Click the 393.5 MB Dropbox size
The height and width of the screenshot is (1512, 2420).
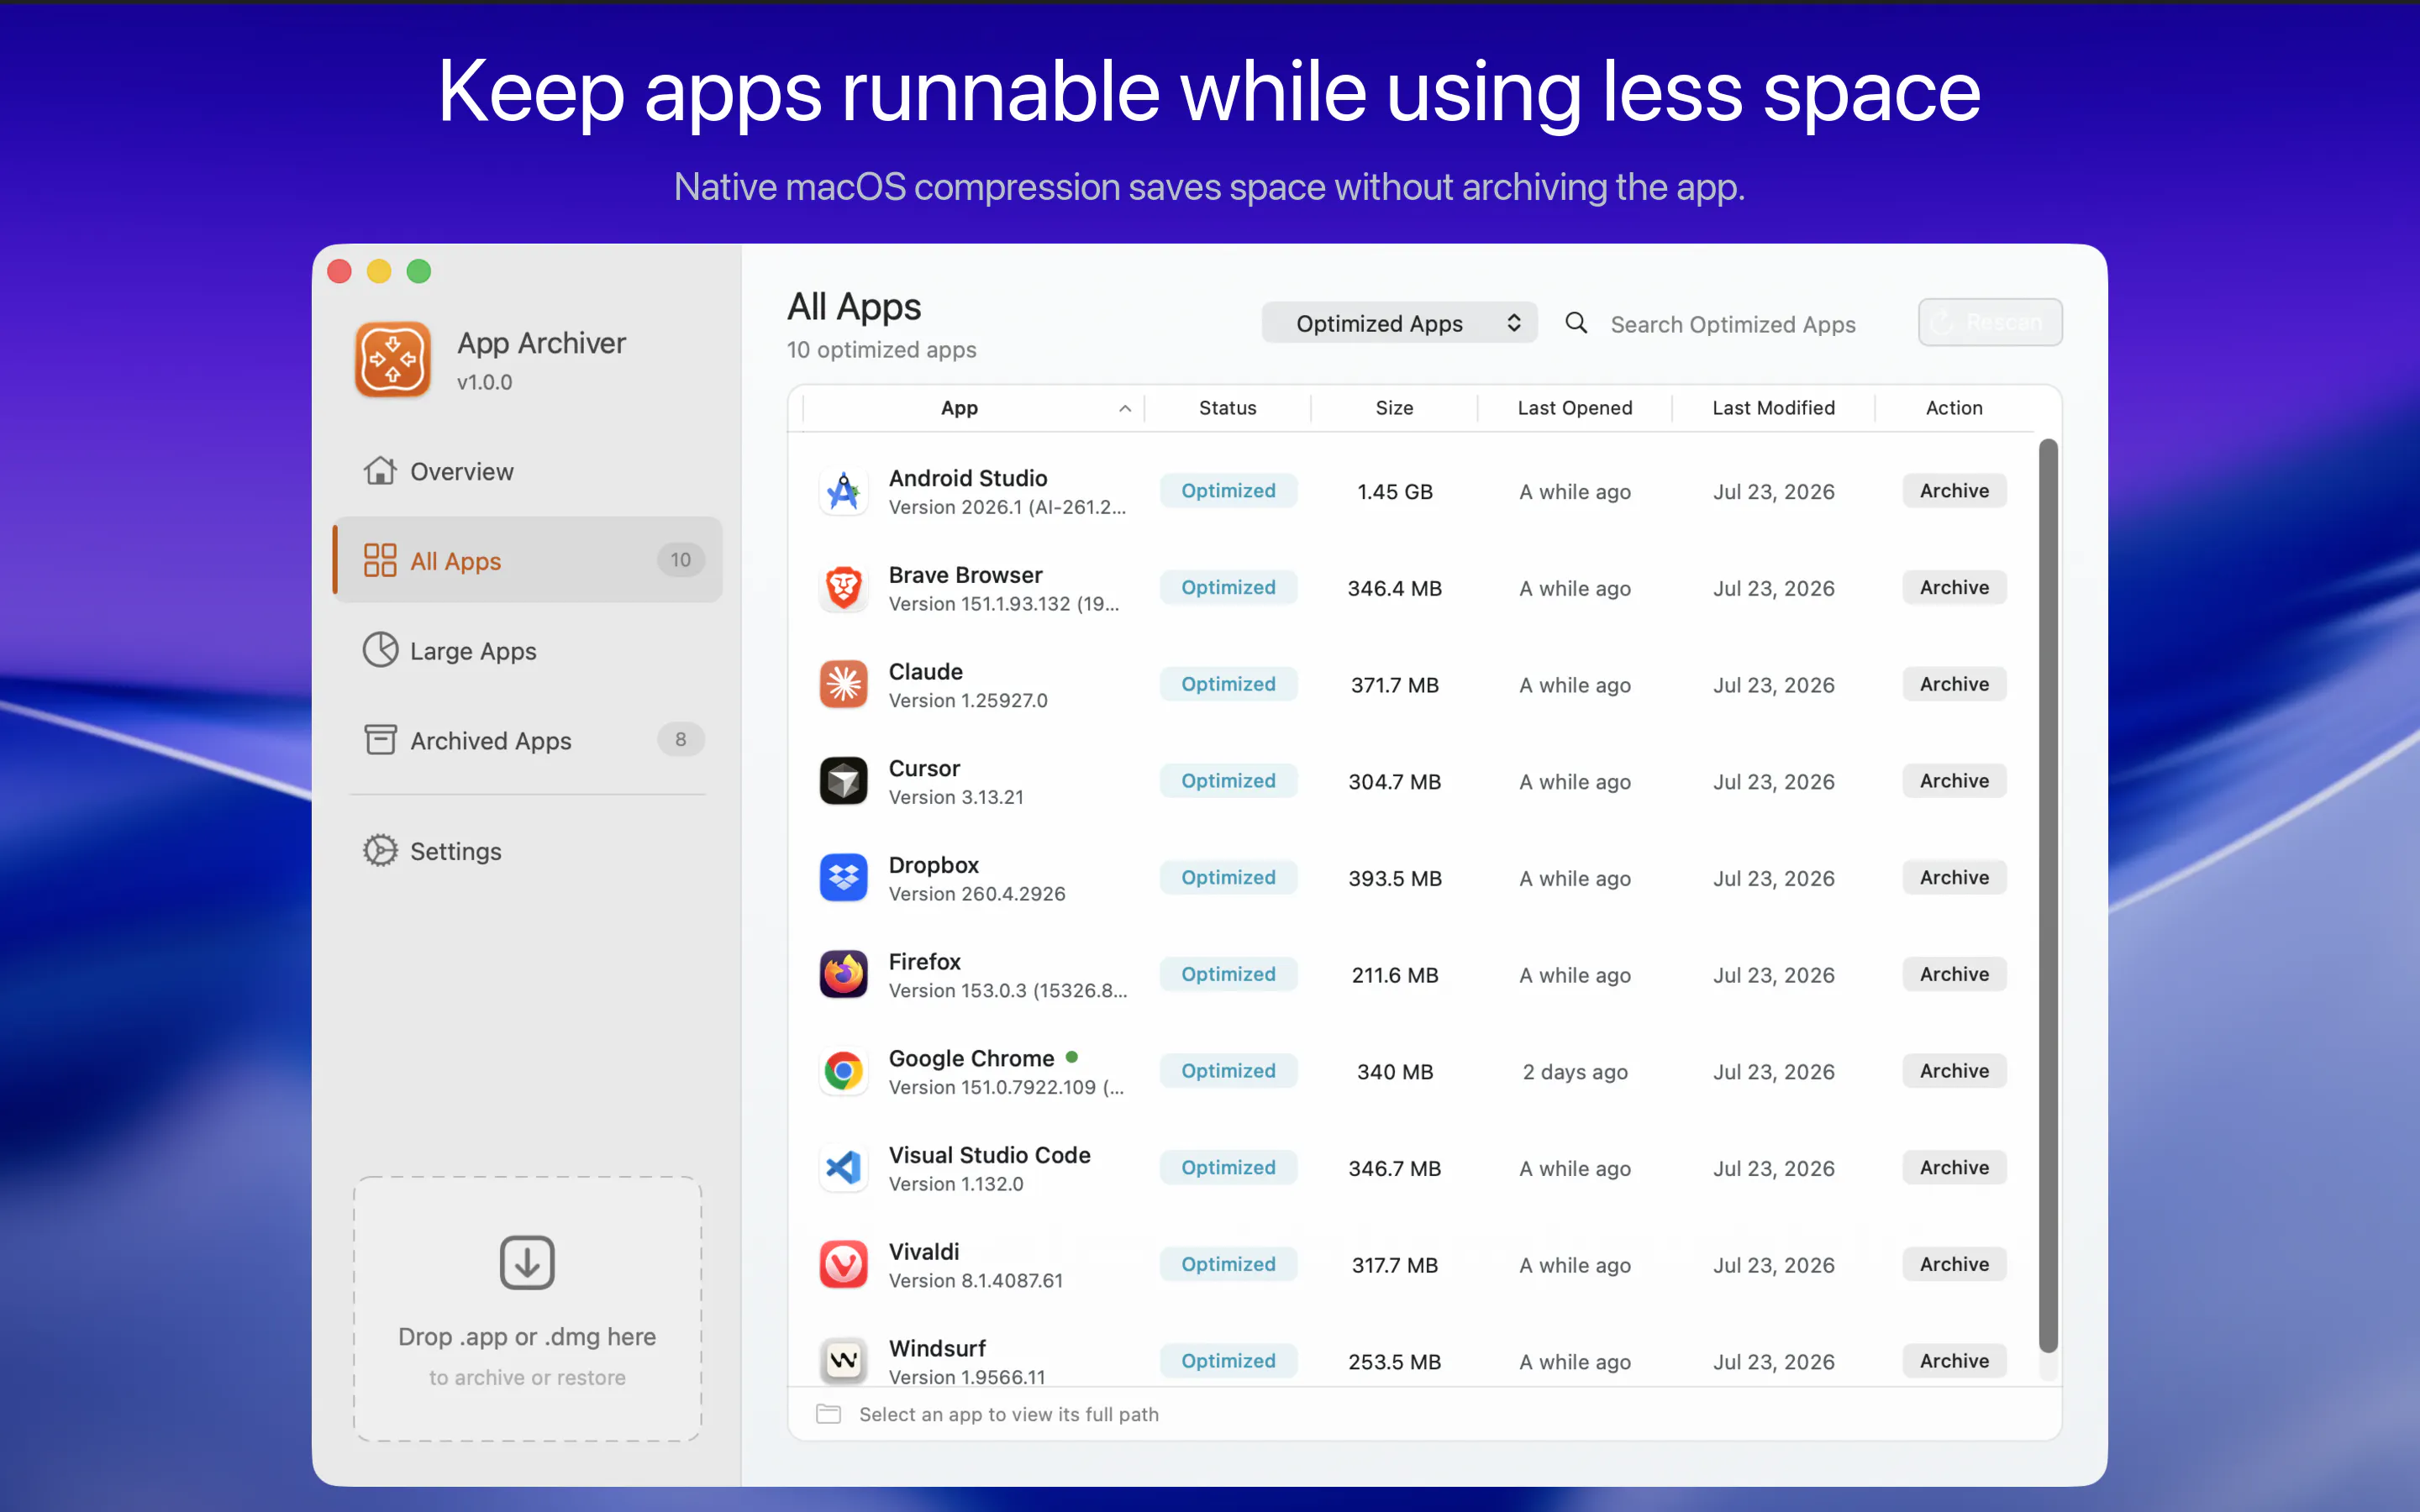(x=1394, y=879)
